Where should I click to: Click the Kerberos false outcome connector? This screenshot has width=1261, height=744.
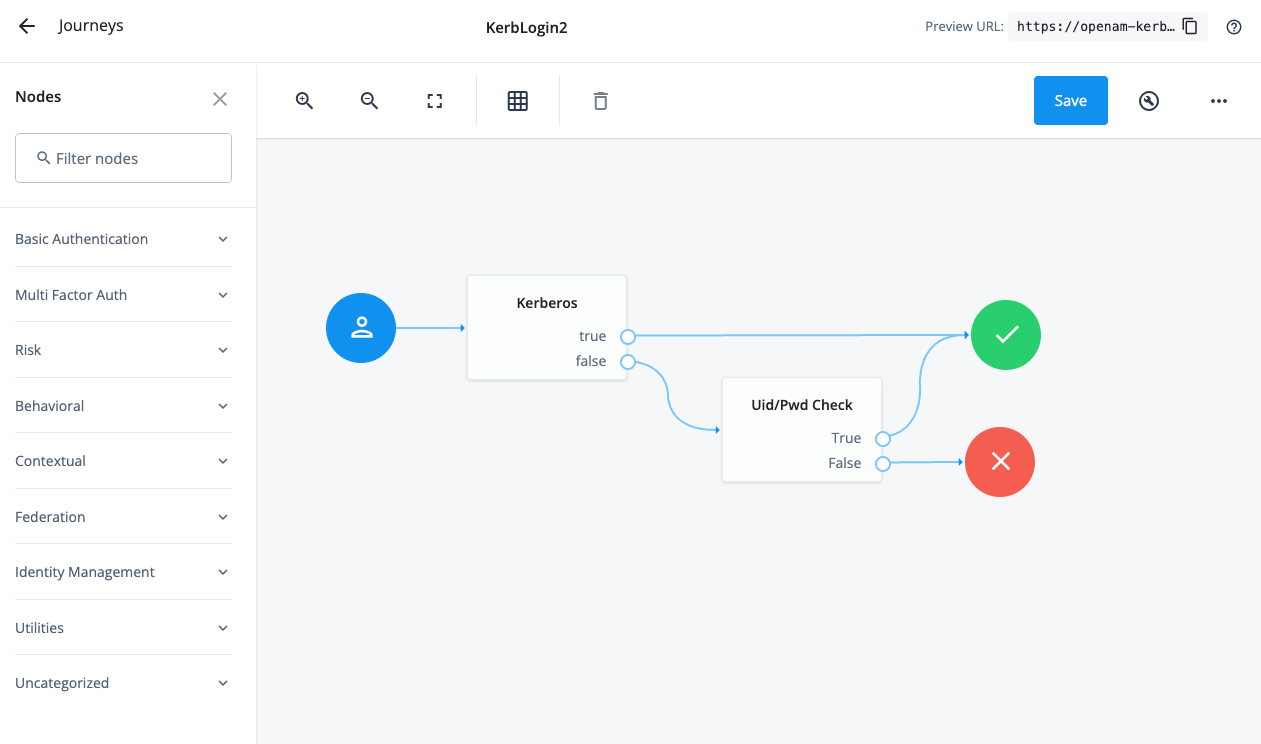(628, 362)
